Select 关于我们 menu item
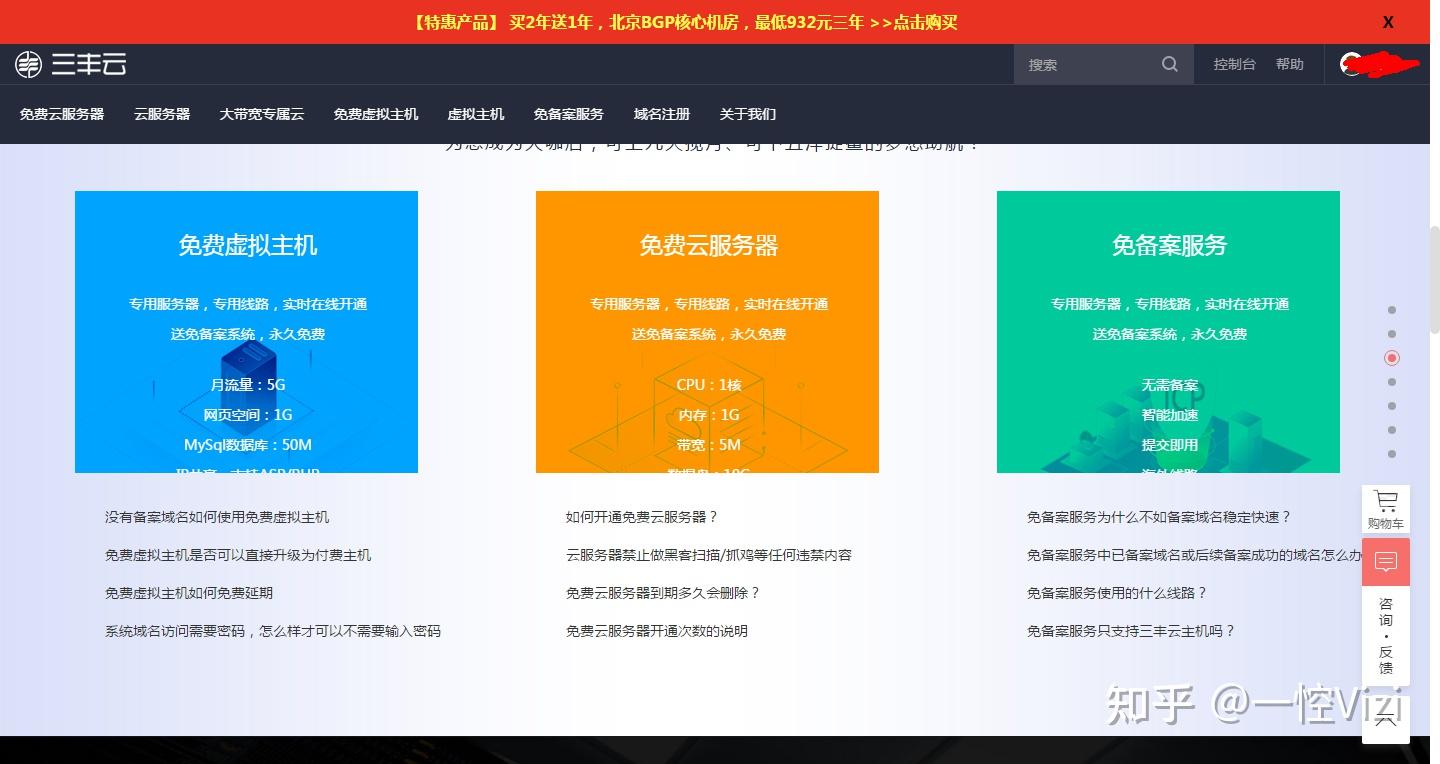 click(x=748, y=114)
